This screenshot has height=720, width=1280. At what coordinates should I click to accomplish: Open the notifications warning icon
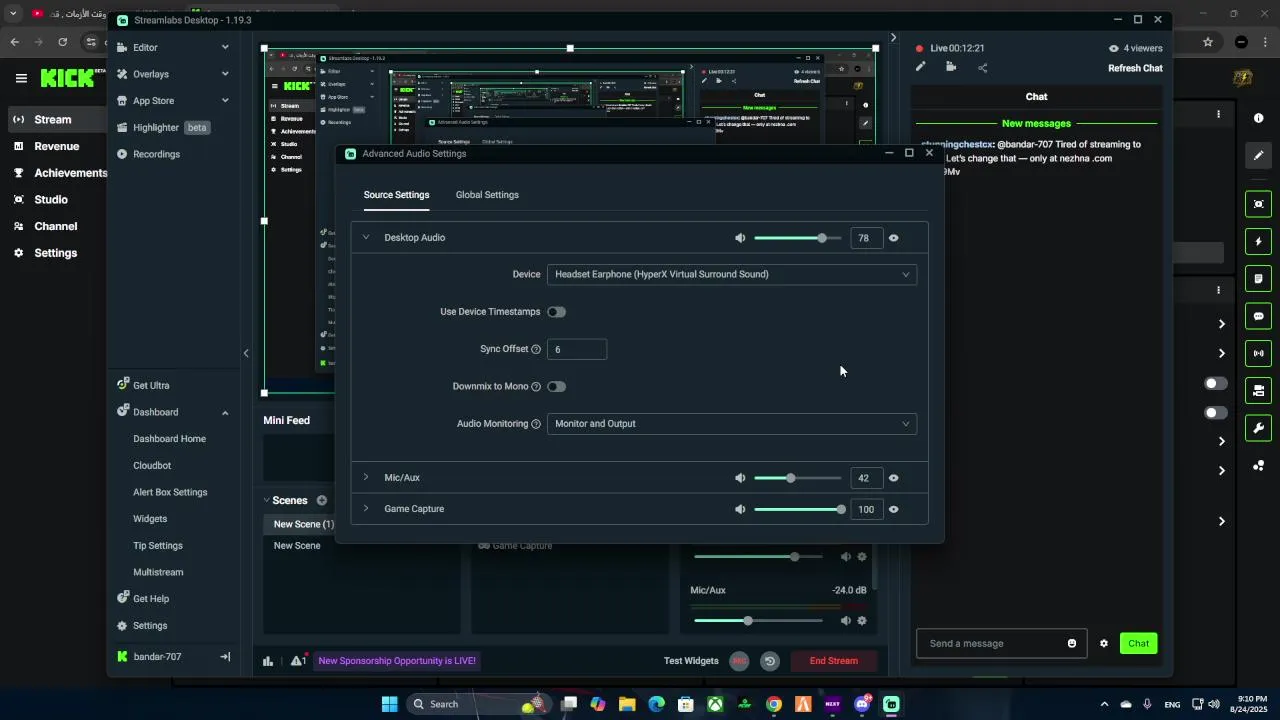click(297, 661)
